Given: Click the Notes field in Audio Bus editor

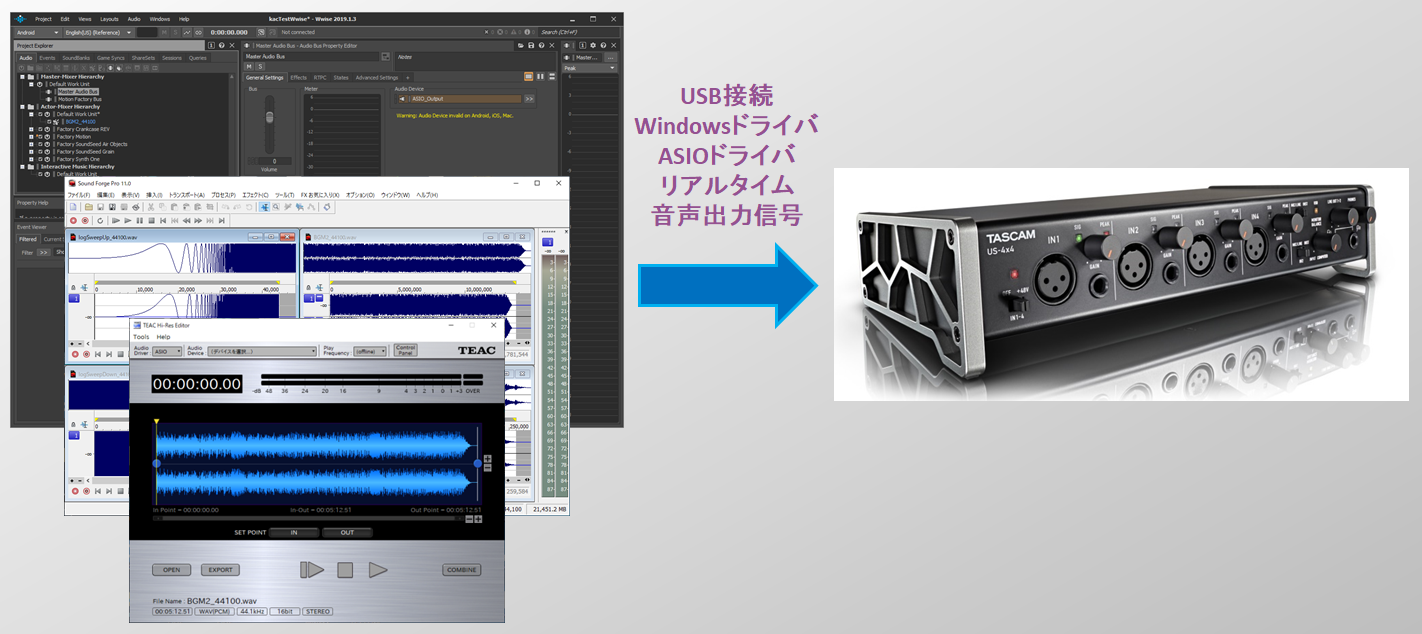Looking at the screenshot, I should pyautogui.click(x=475, y=61).
